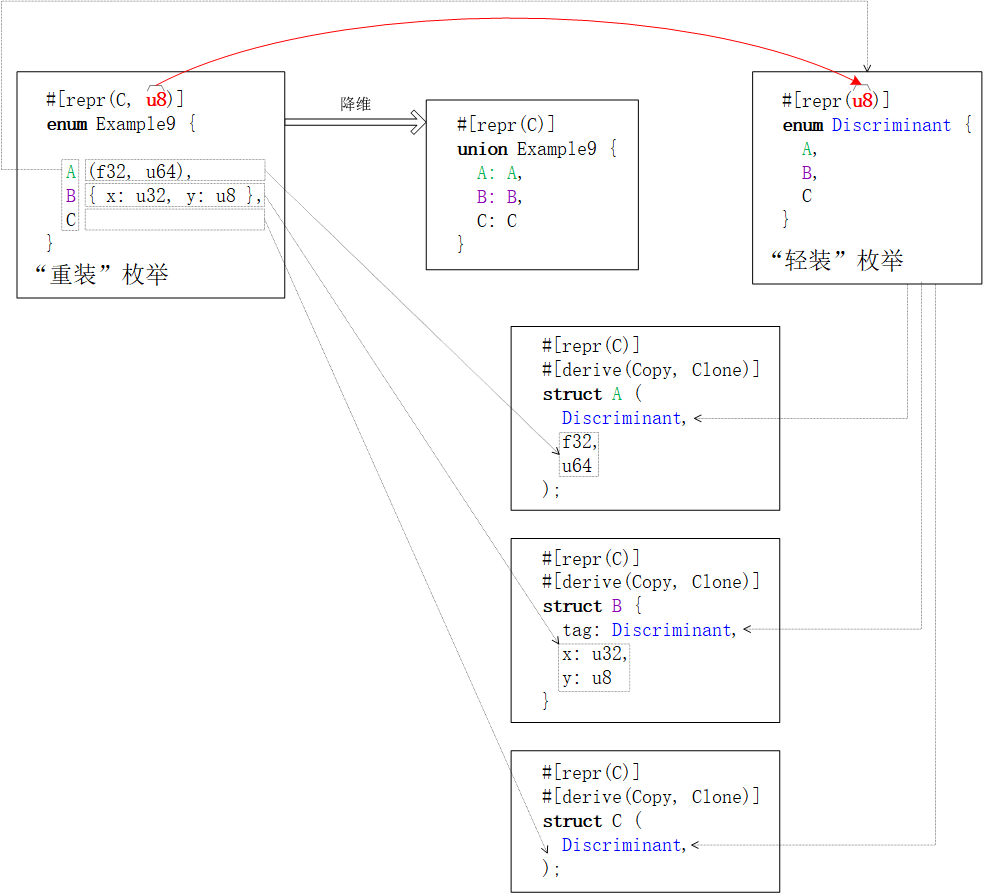Click 'Discriminant,' inside struct A
The width and height of the screenshot is (983, 893).
(x=624, y=418)
